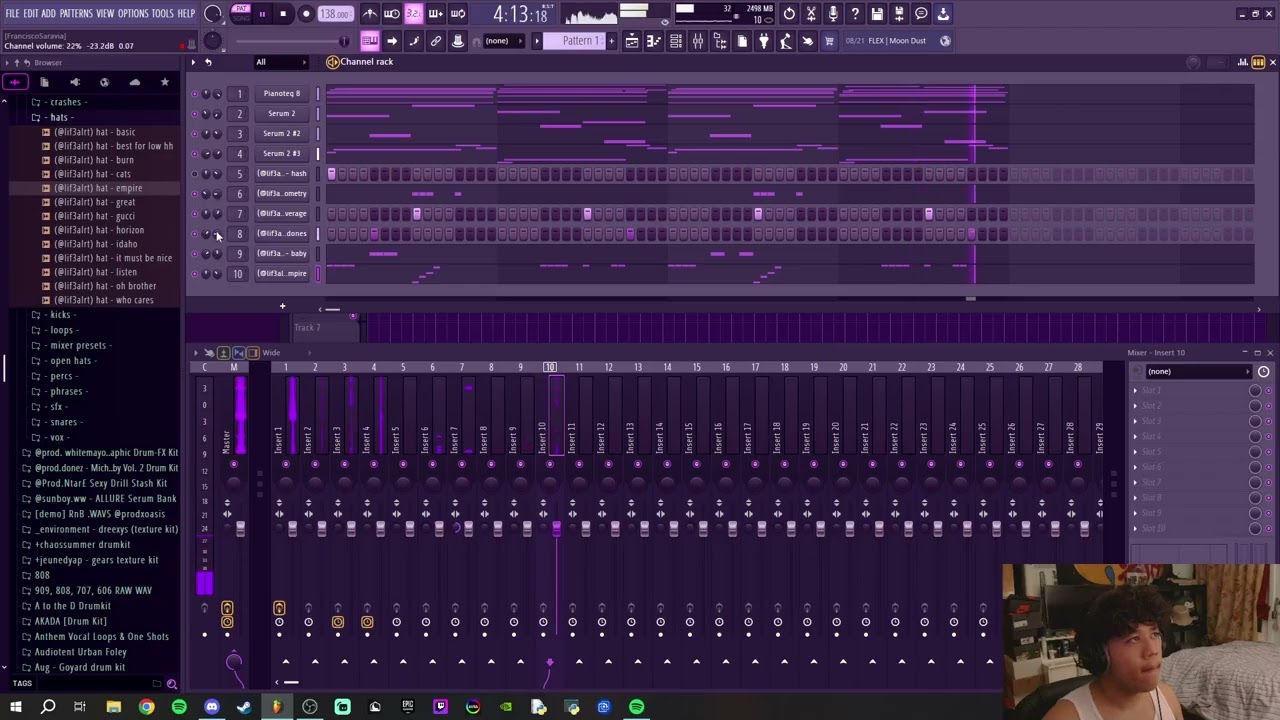Mute the Serum 2 #3 channel
Image resolution: width=1280 pixels, height=720 pixels.
195,154
